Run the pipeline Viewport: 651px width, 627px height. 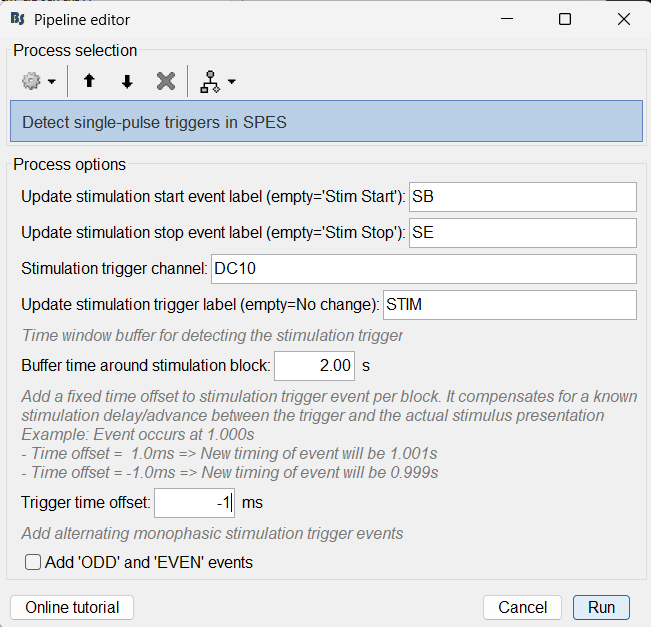[601, 607]
